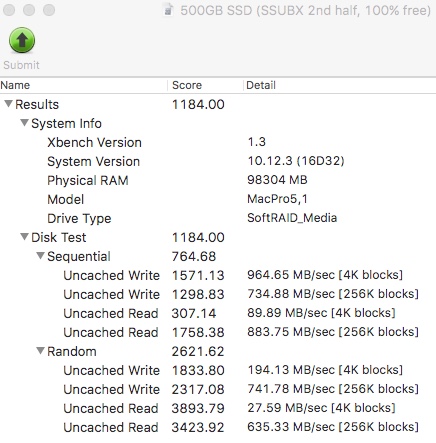Select the Xbench Version row
Screen dimensions: 436x443
pos(218,142)
